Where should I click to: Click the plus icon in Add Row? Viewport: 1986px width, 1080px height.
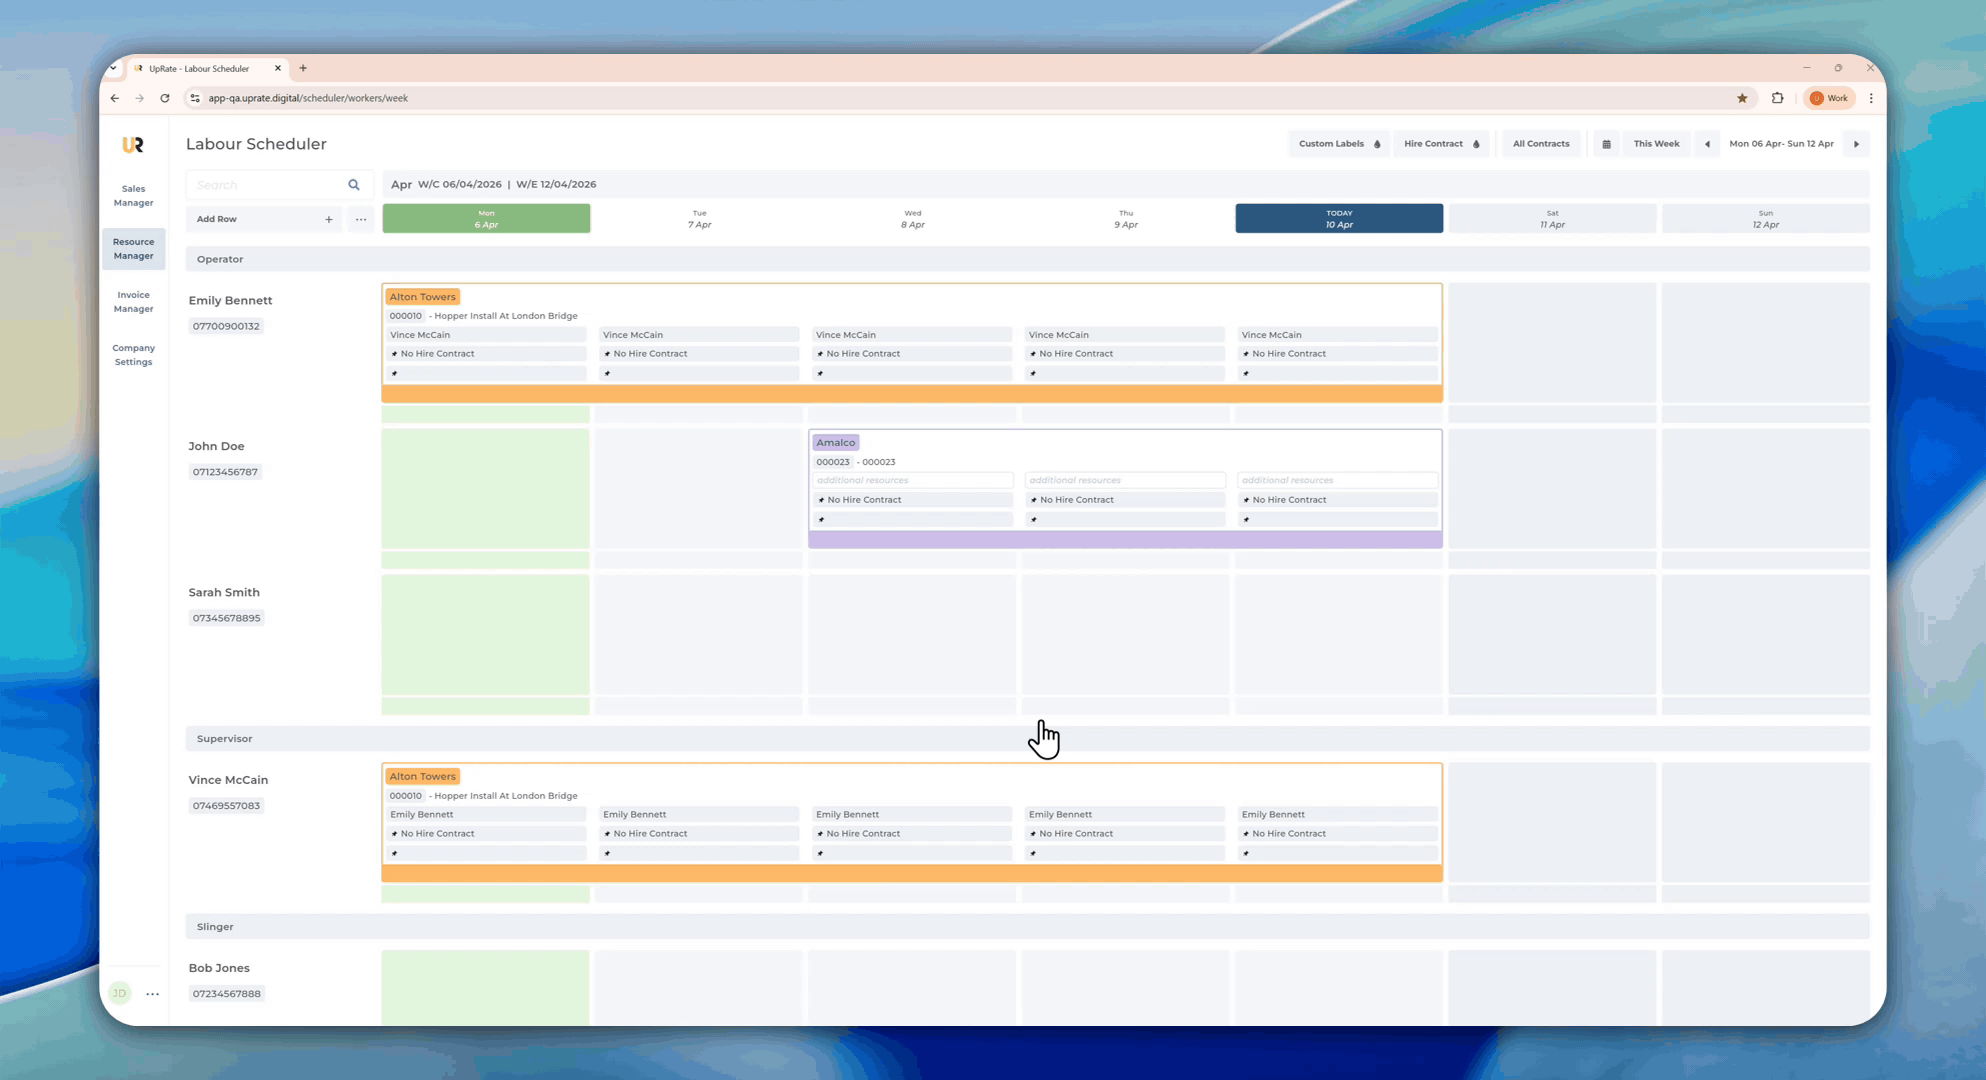pos(328,219)
